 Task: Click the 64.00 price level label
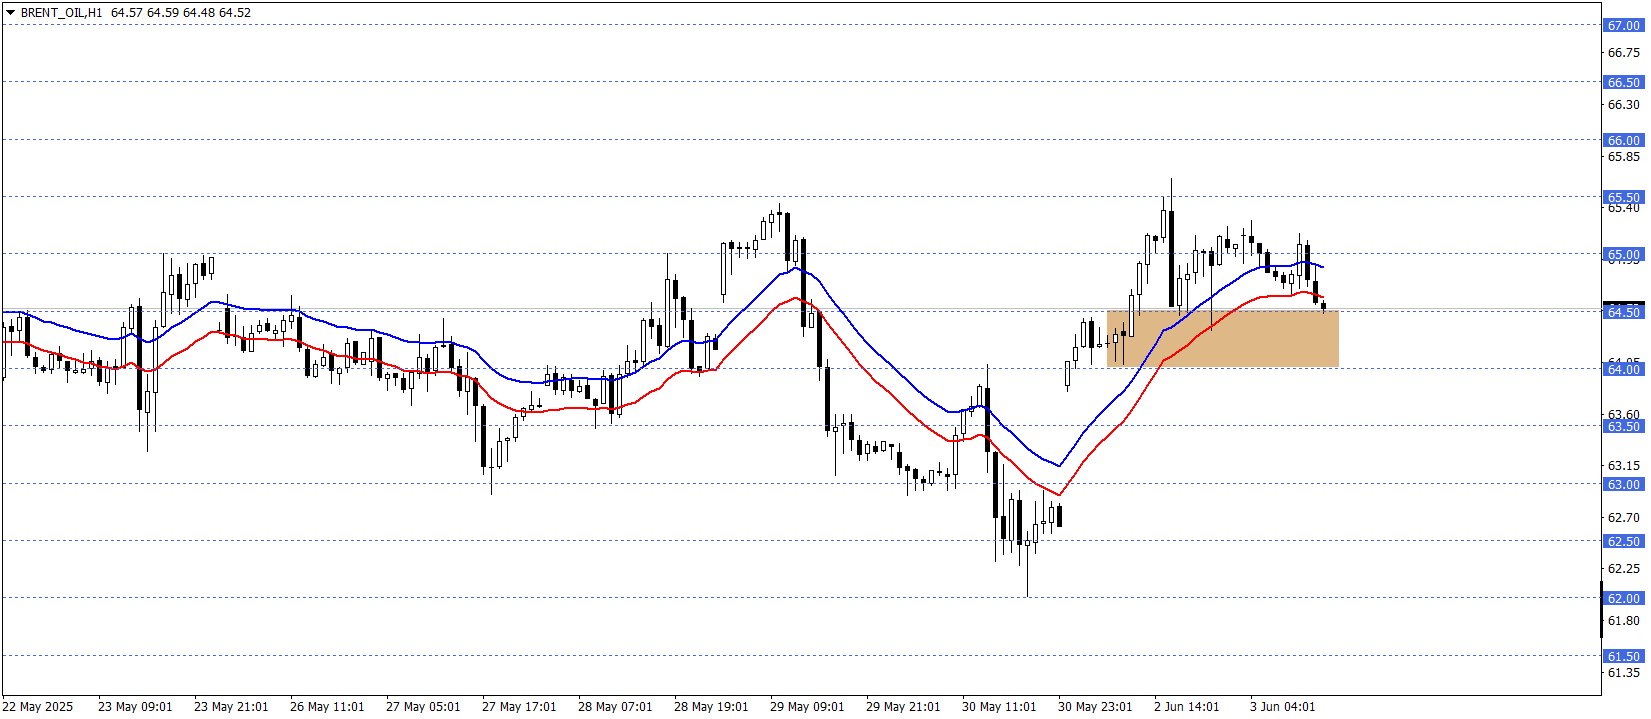(x=1623, y=370)
